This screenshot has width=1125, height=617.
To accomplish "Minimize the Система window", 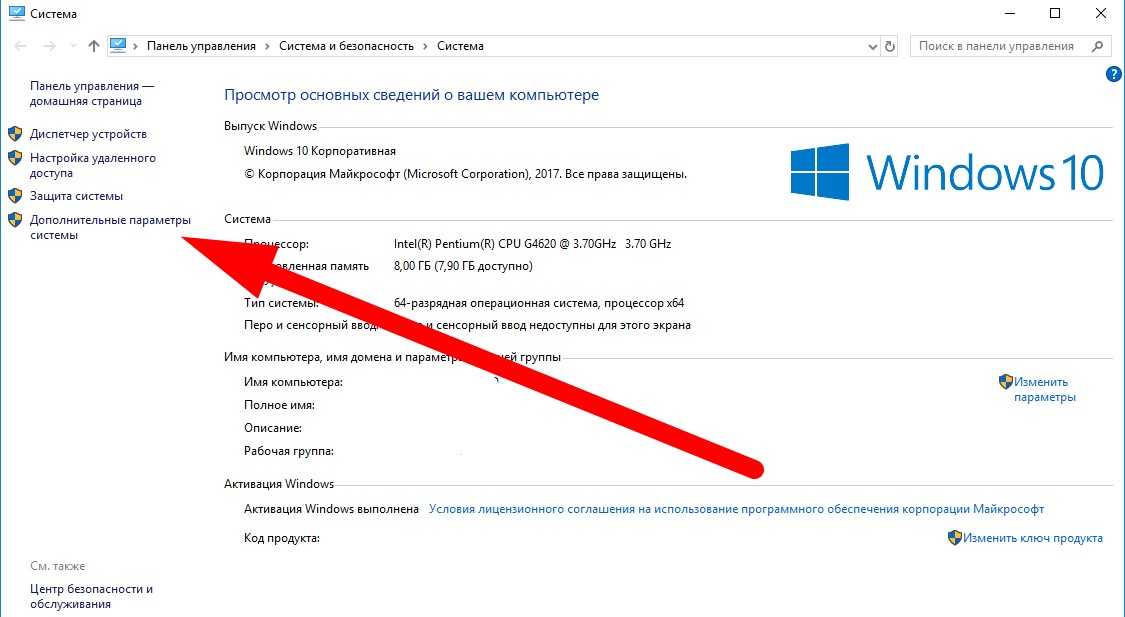I will [1009, 13].
